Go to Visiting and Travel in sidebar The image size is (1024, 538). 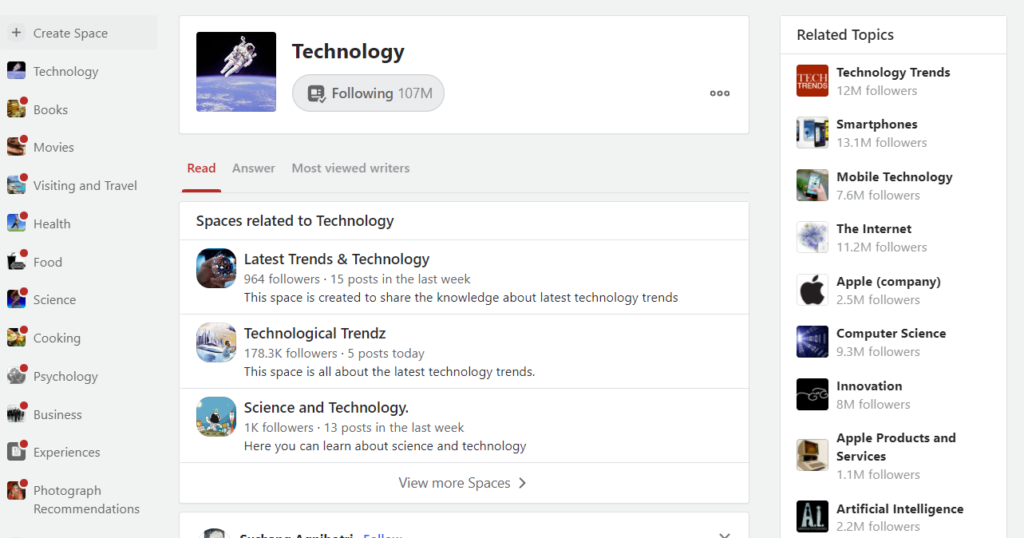(85, 185)
